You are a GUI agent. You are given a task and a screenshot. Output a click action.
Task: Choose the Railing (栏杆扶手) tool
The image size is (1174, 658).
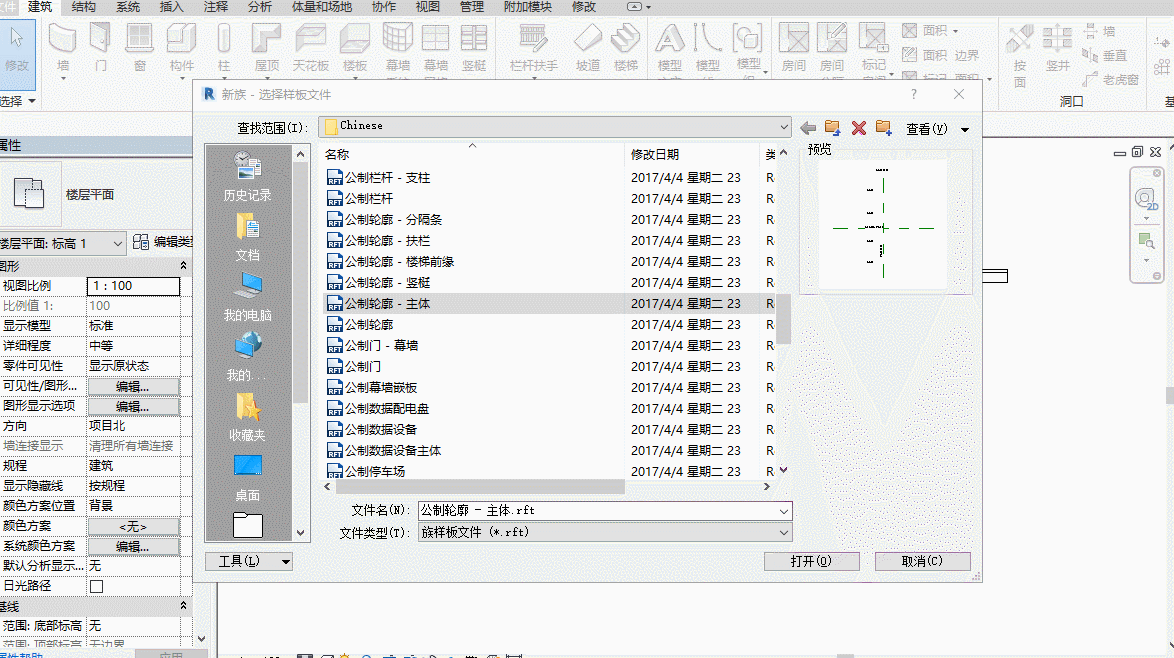pyautogui.click(x=533, y=46)
